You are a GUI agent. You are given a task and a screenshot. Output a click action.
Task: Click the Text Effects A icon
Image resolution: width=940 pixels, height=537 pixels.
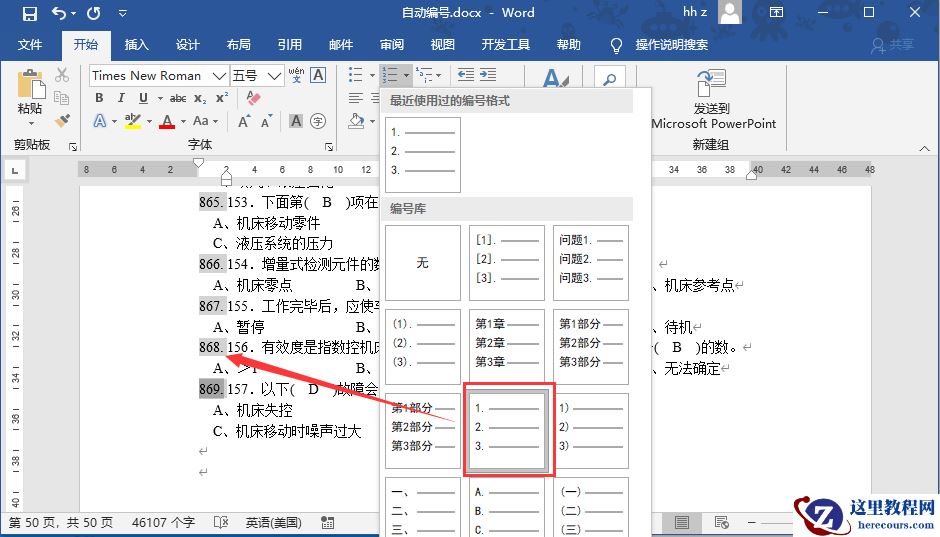(x=100, y=121)
